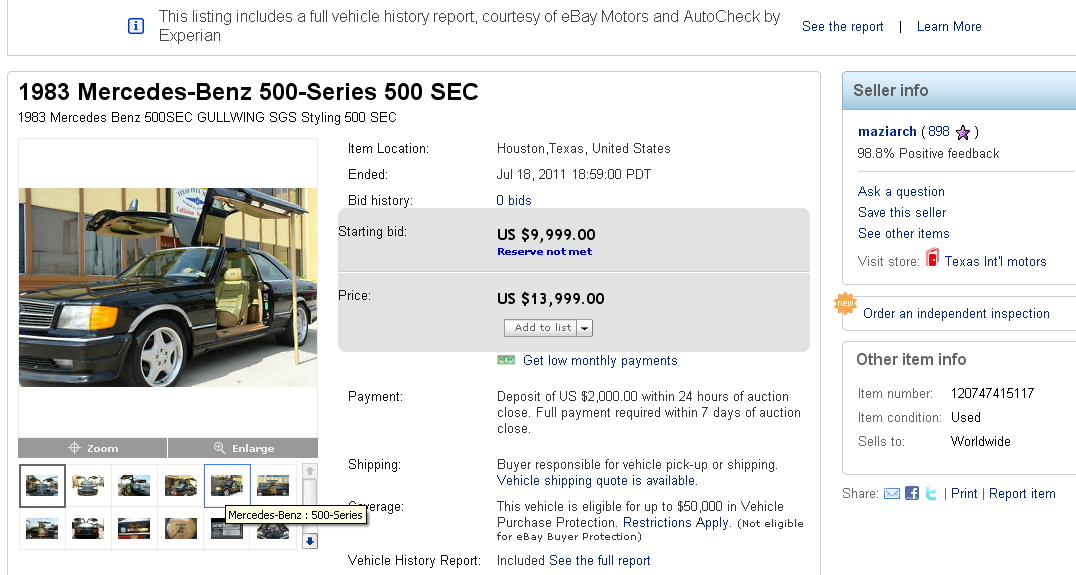This screenshot has height=575, width=1076.
Task: Click the Enlarge image button
Action: 243,448
